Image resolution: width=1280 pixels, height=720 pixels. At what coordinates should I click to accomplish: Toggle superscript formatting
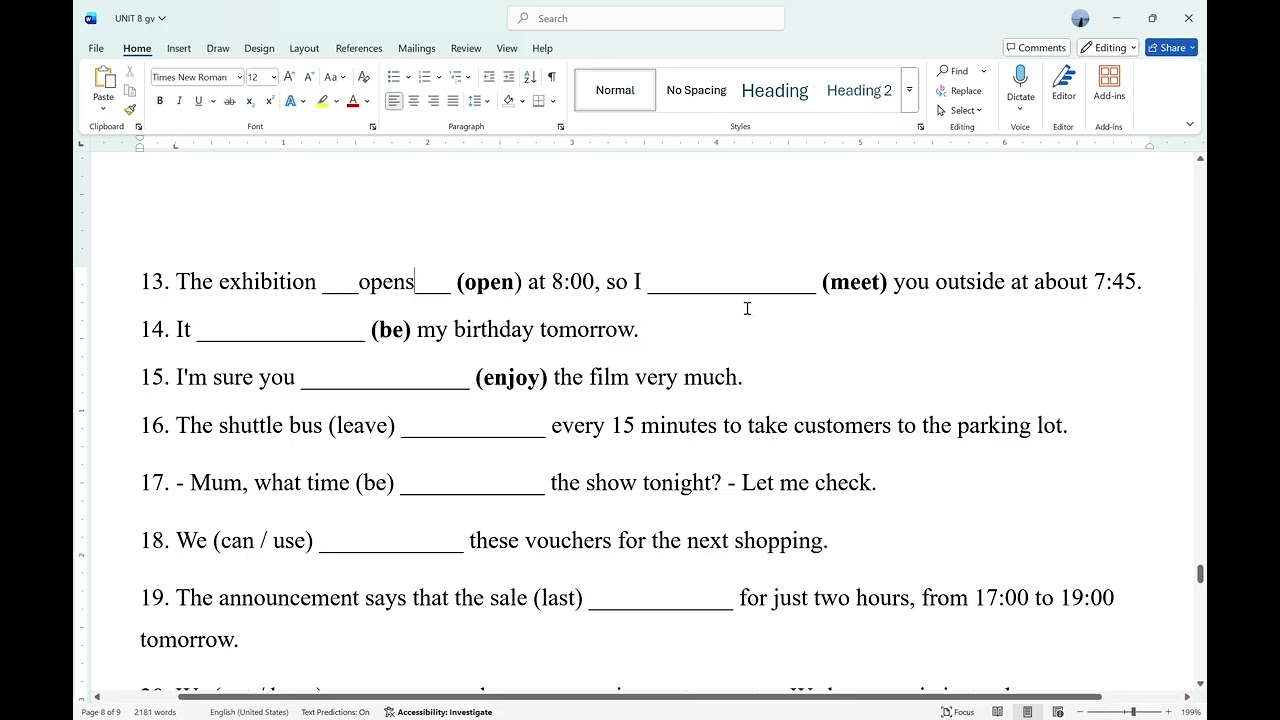click(270, 101)
